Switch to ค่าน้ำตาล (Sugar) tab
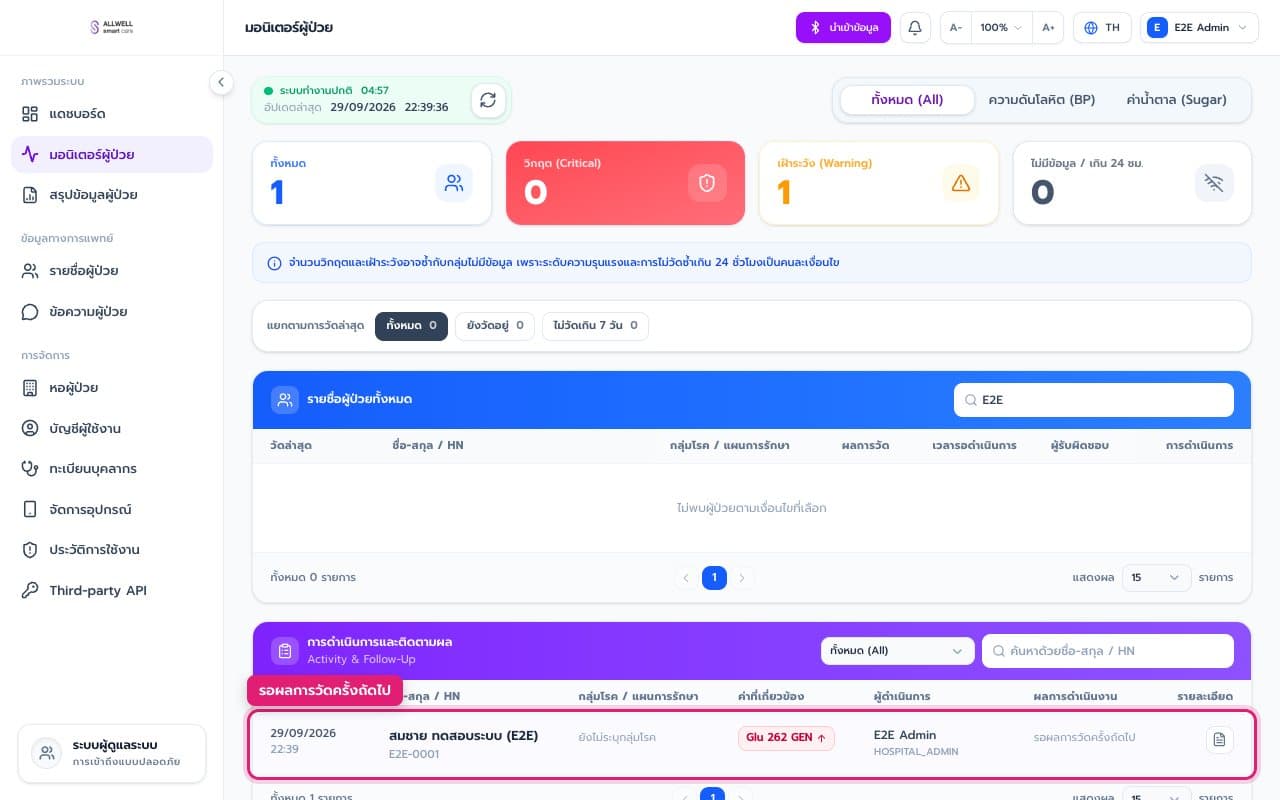Screen dimensions: 1280x800 click(1176, 100)
